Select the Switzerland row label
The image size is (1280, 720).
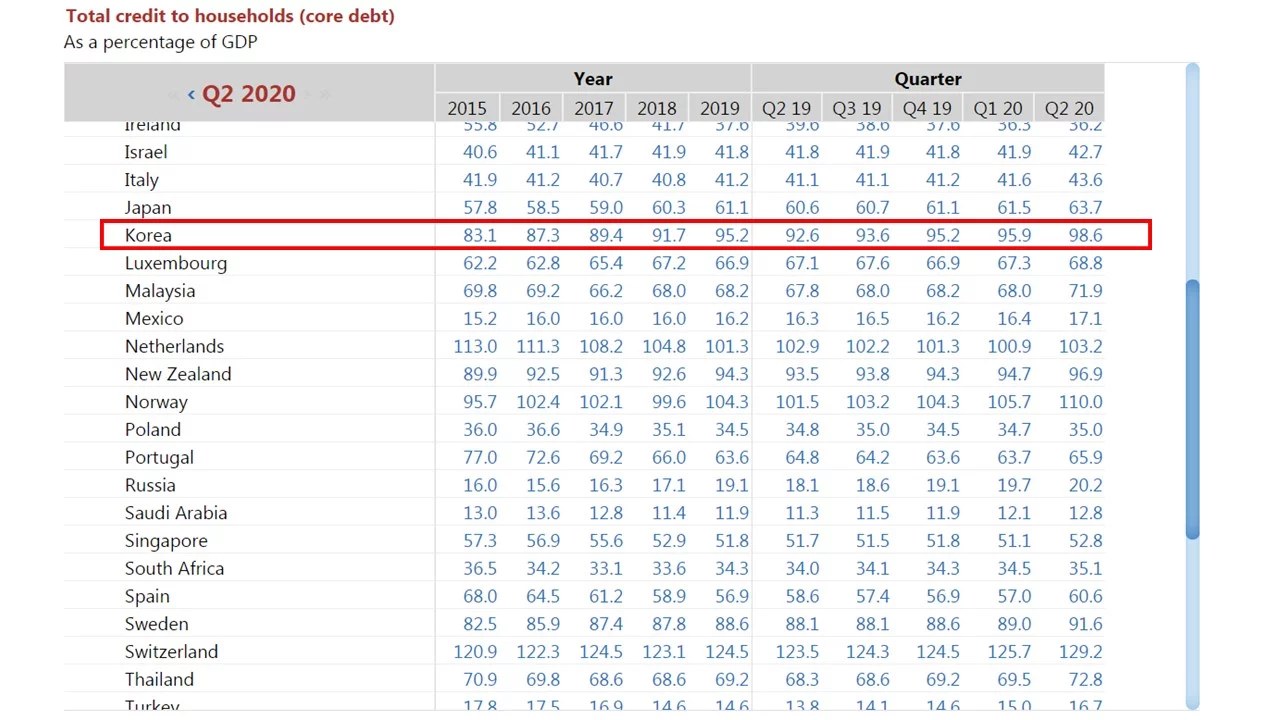[171, 651]
